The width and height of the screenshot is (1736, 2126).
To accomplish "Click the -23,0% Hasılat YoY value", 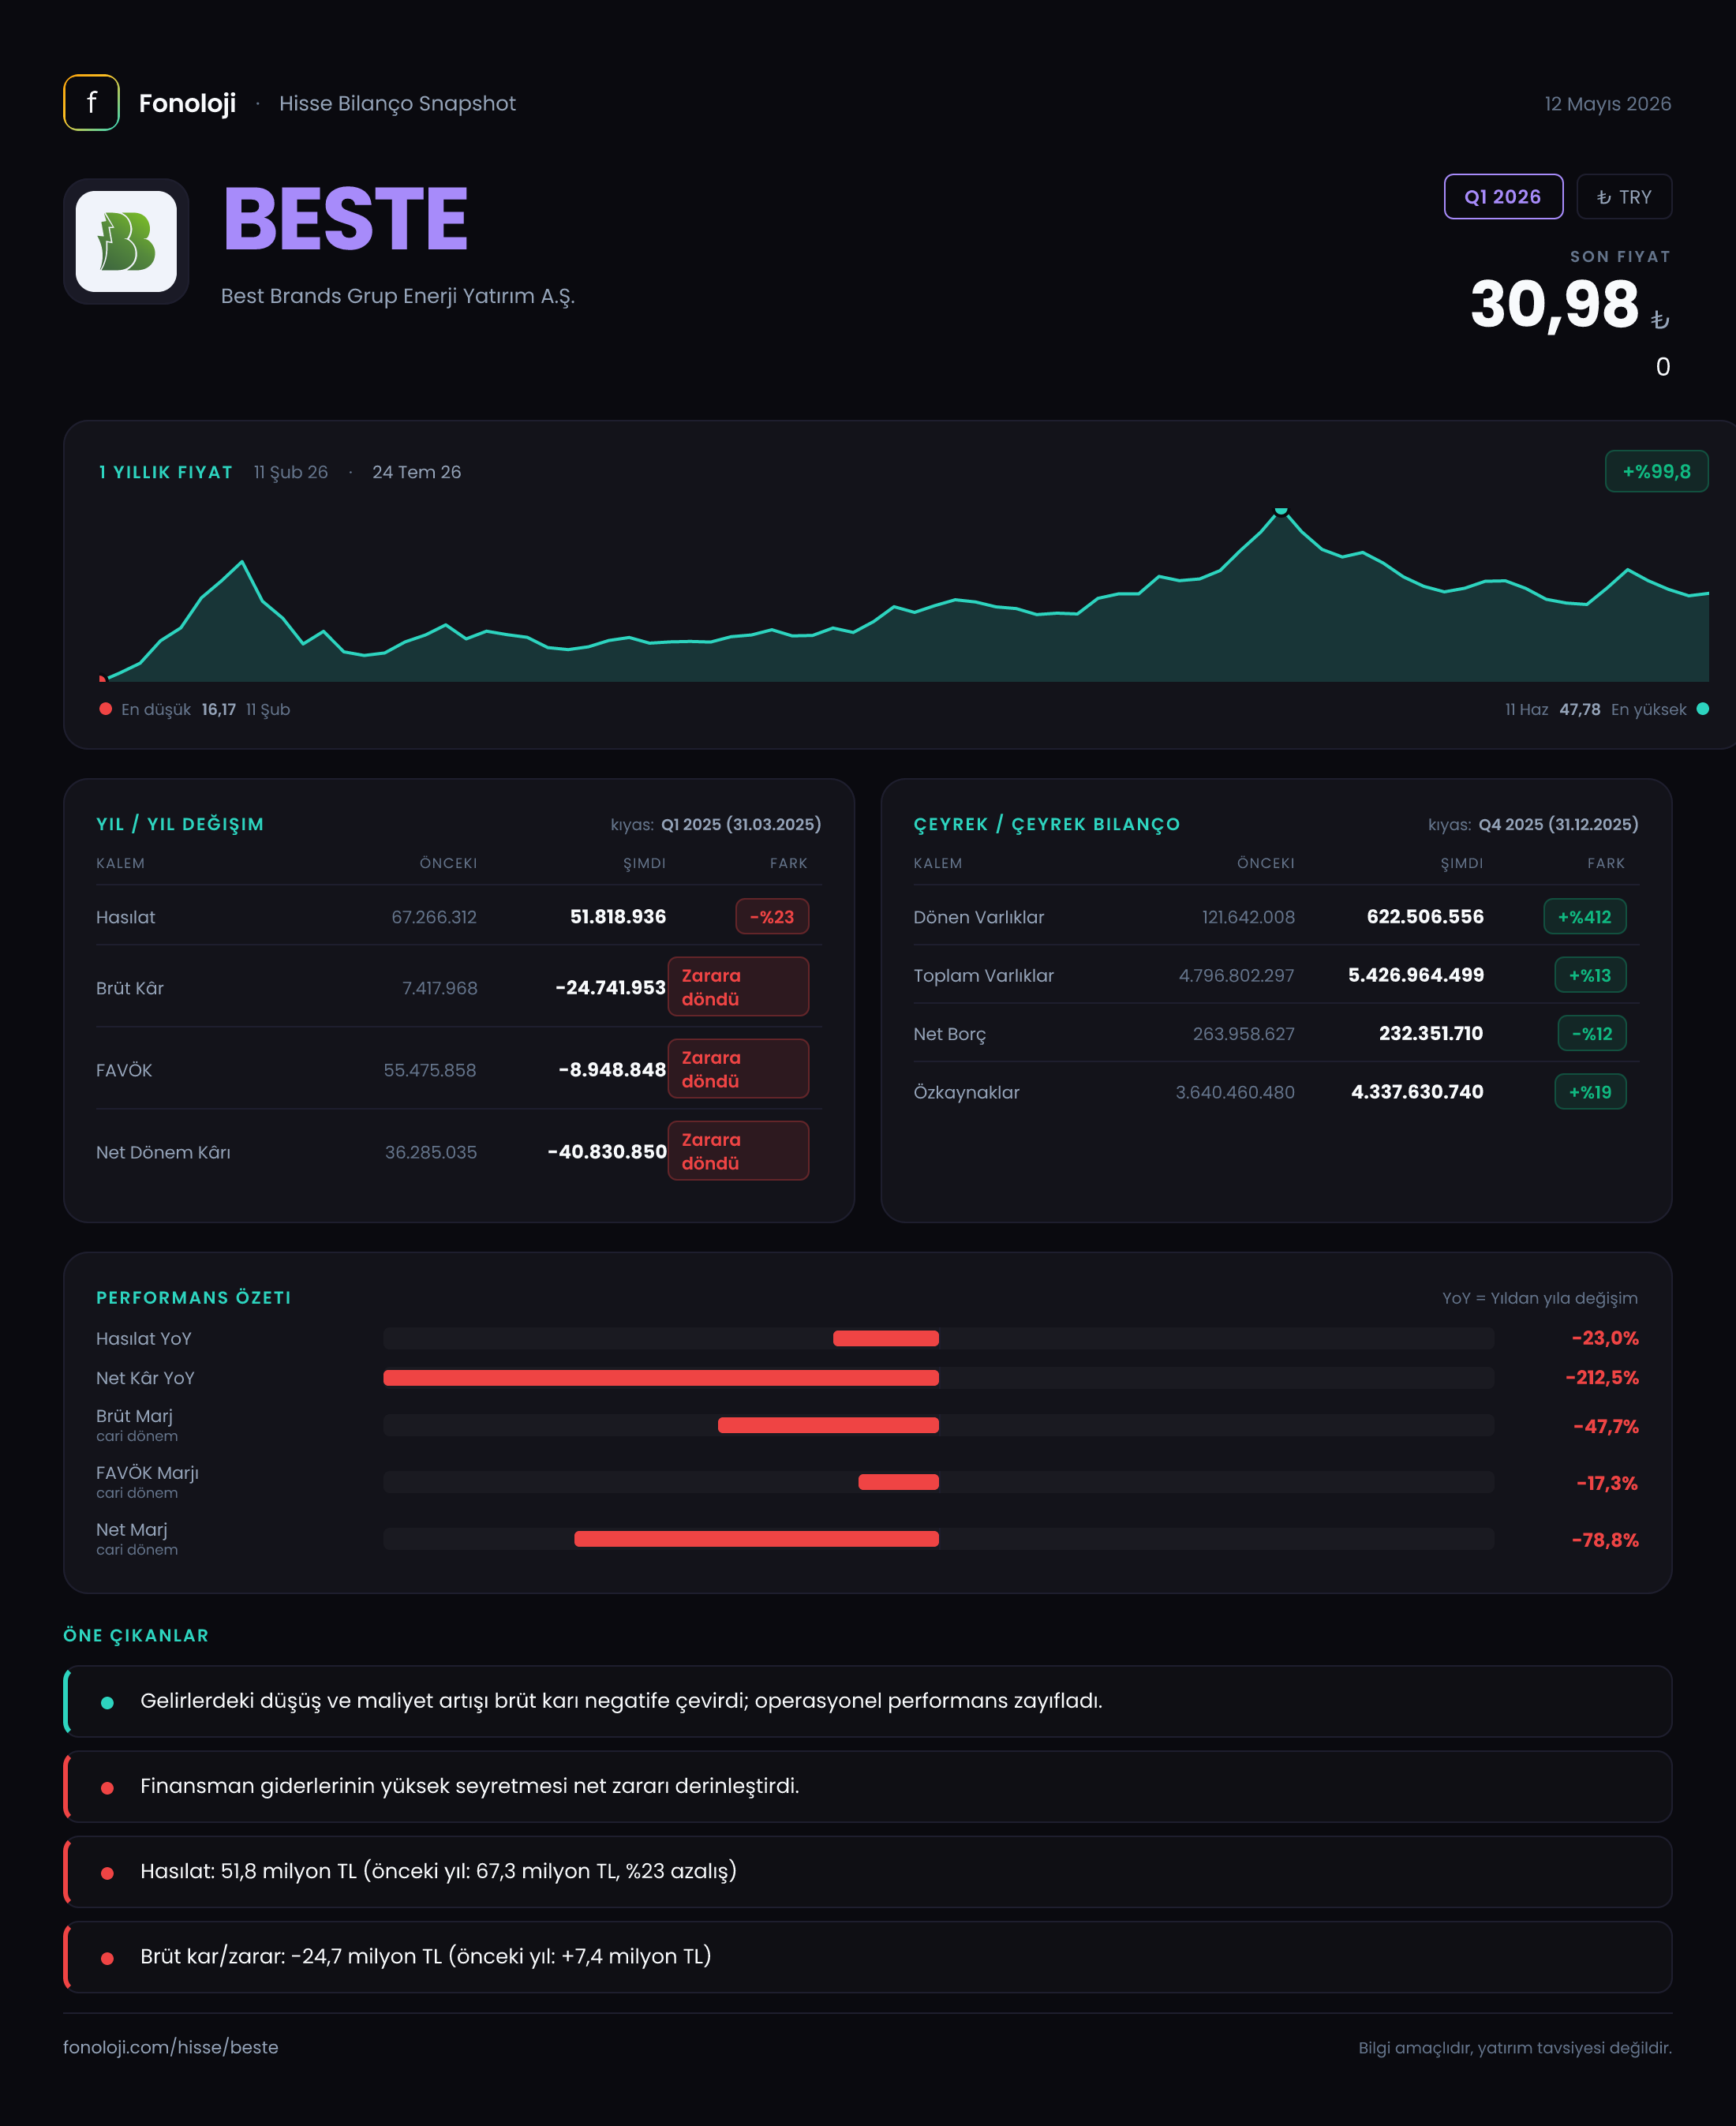I will click(1605, 1338).
